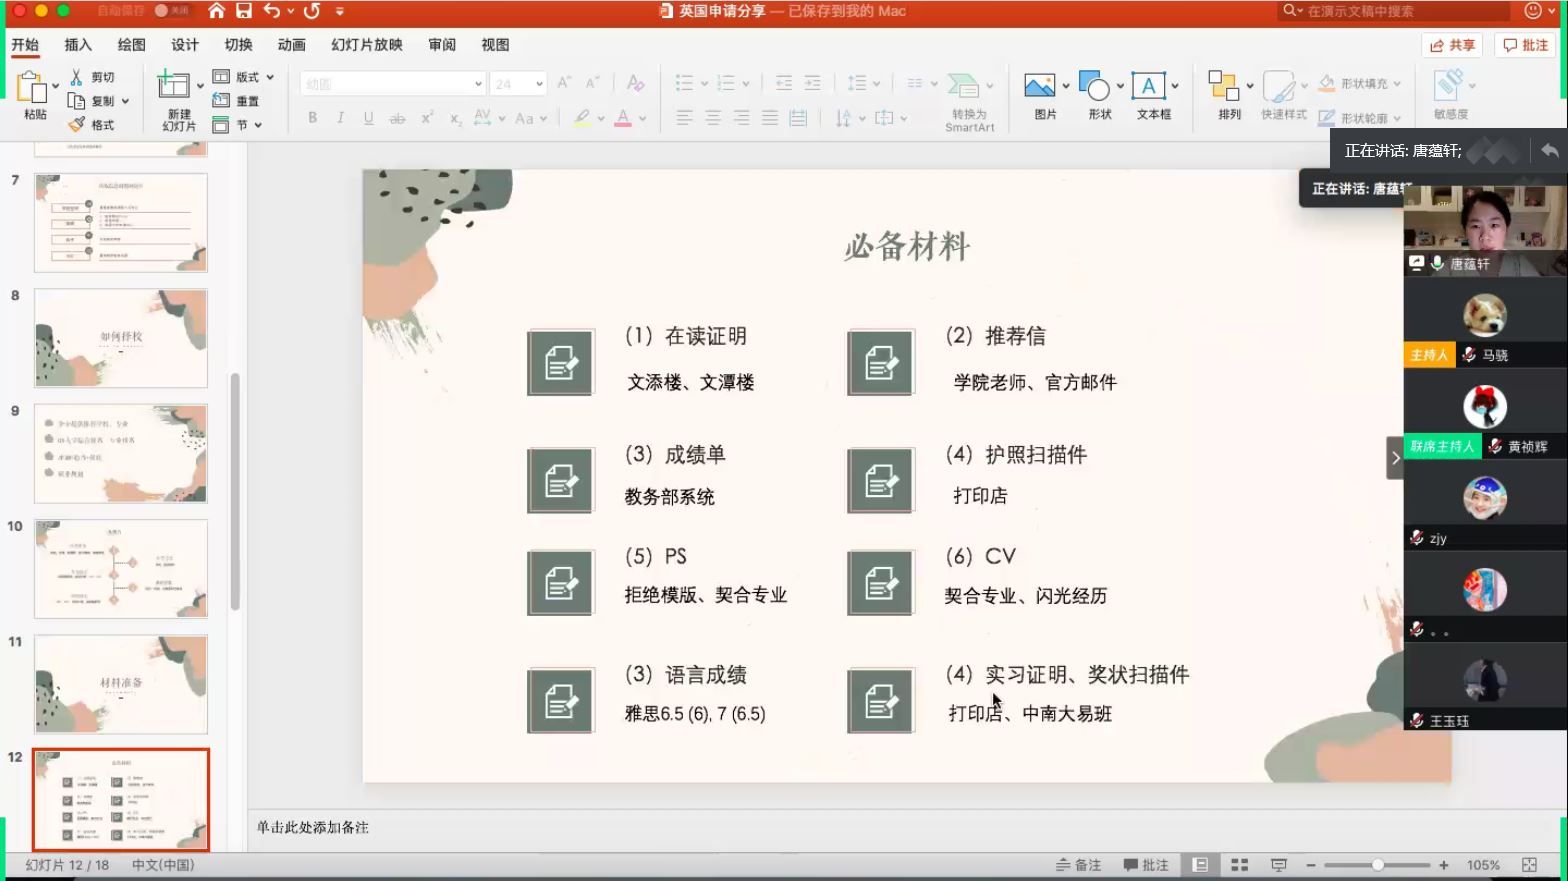Click the home icon in title bar

click(216, 11)
